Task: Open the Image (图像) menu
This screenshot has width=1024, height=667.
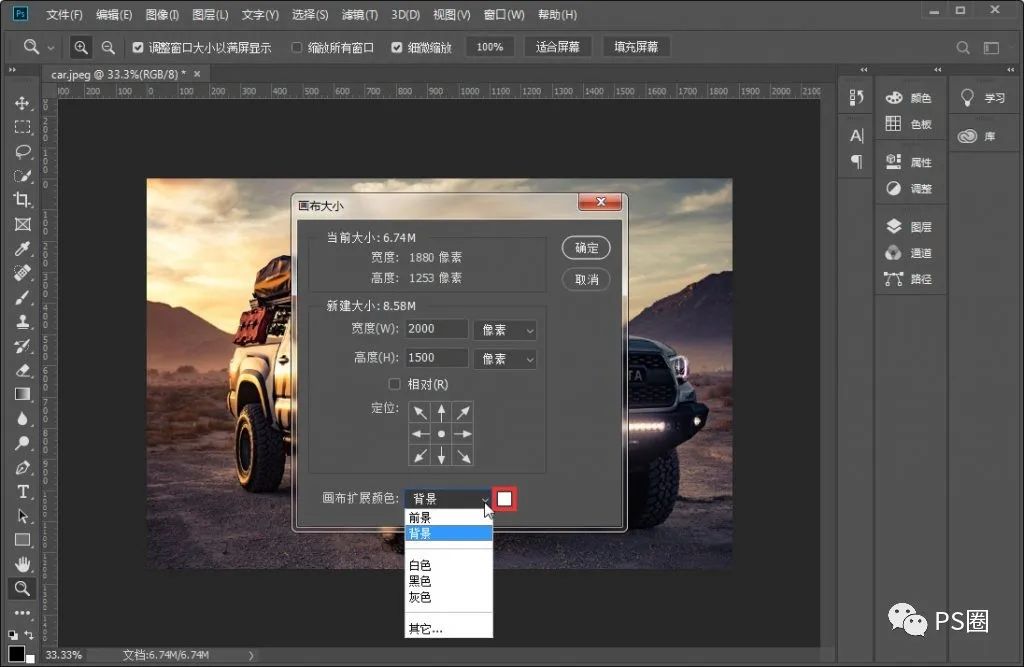Action: pos(162,14)
